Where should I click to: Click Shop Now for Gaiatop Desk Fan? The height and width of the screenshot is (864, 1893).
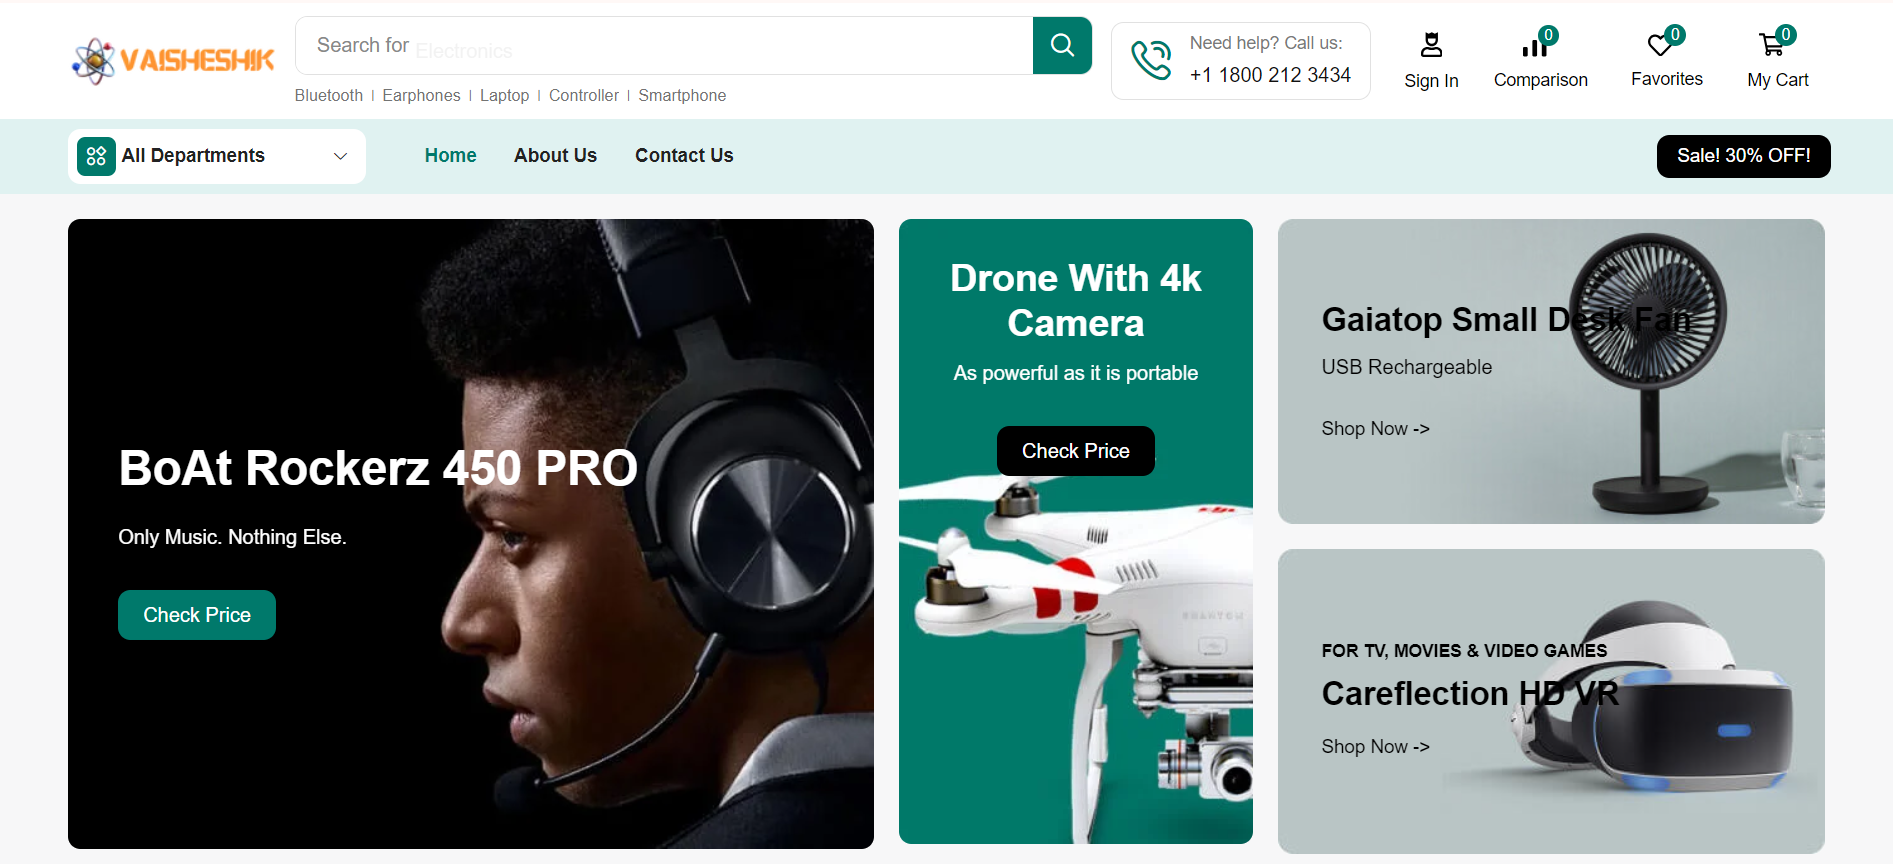[x=1375, y=428]
